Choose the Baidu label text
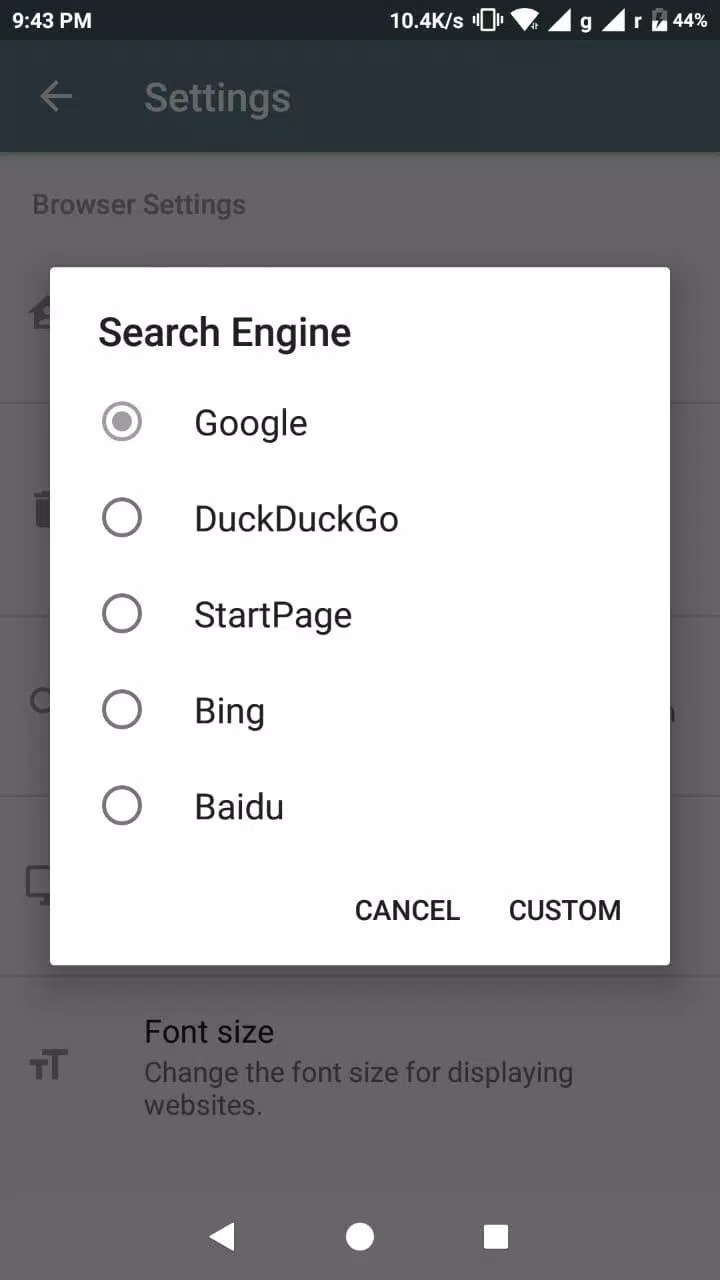 click(239, 807)
